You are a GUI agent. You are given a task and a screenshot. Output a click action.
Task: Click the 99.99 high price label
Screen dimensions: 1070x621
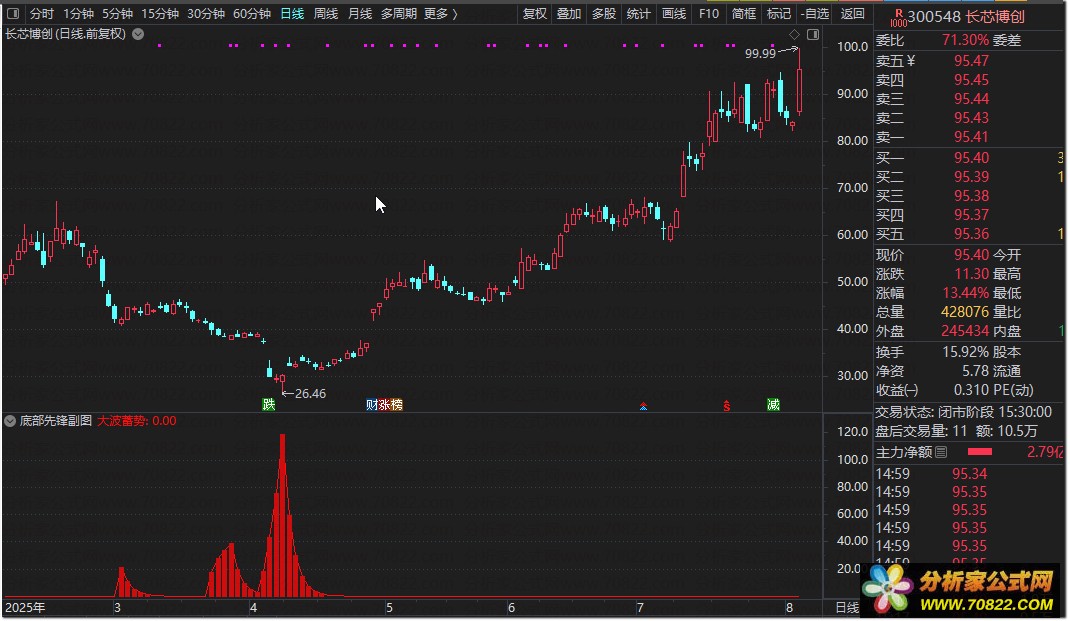[760, 53]
